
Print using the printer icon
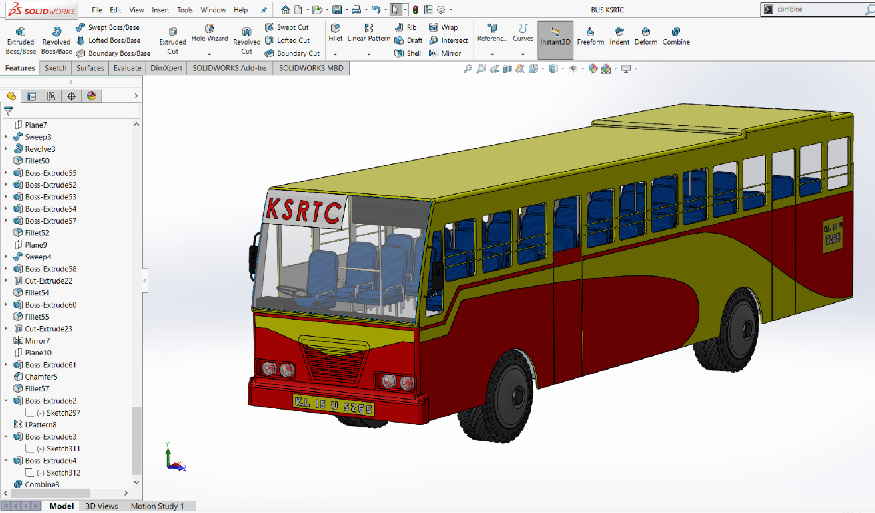(356, 9)
